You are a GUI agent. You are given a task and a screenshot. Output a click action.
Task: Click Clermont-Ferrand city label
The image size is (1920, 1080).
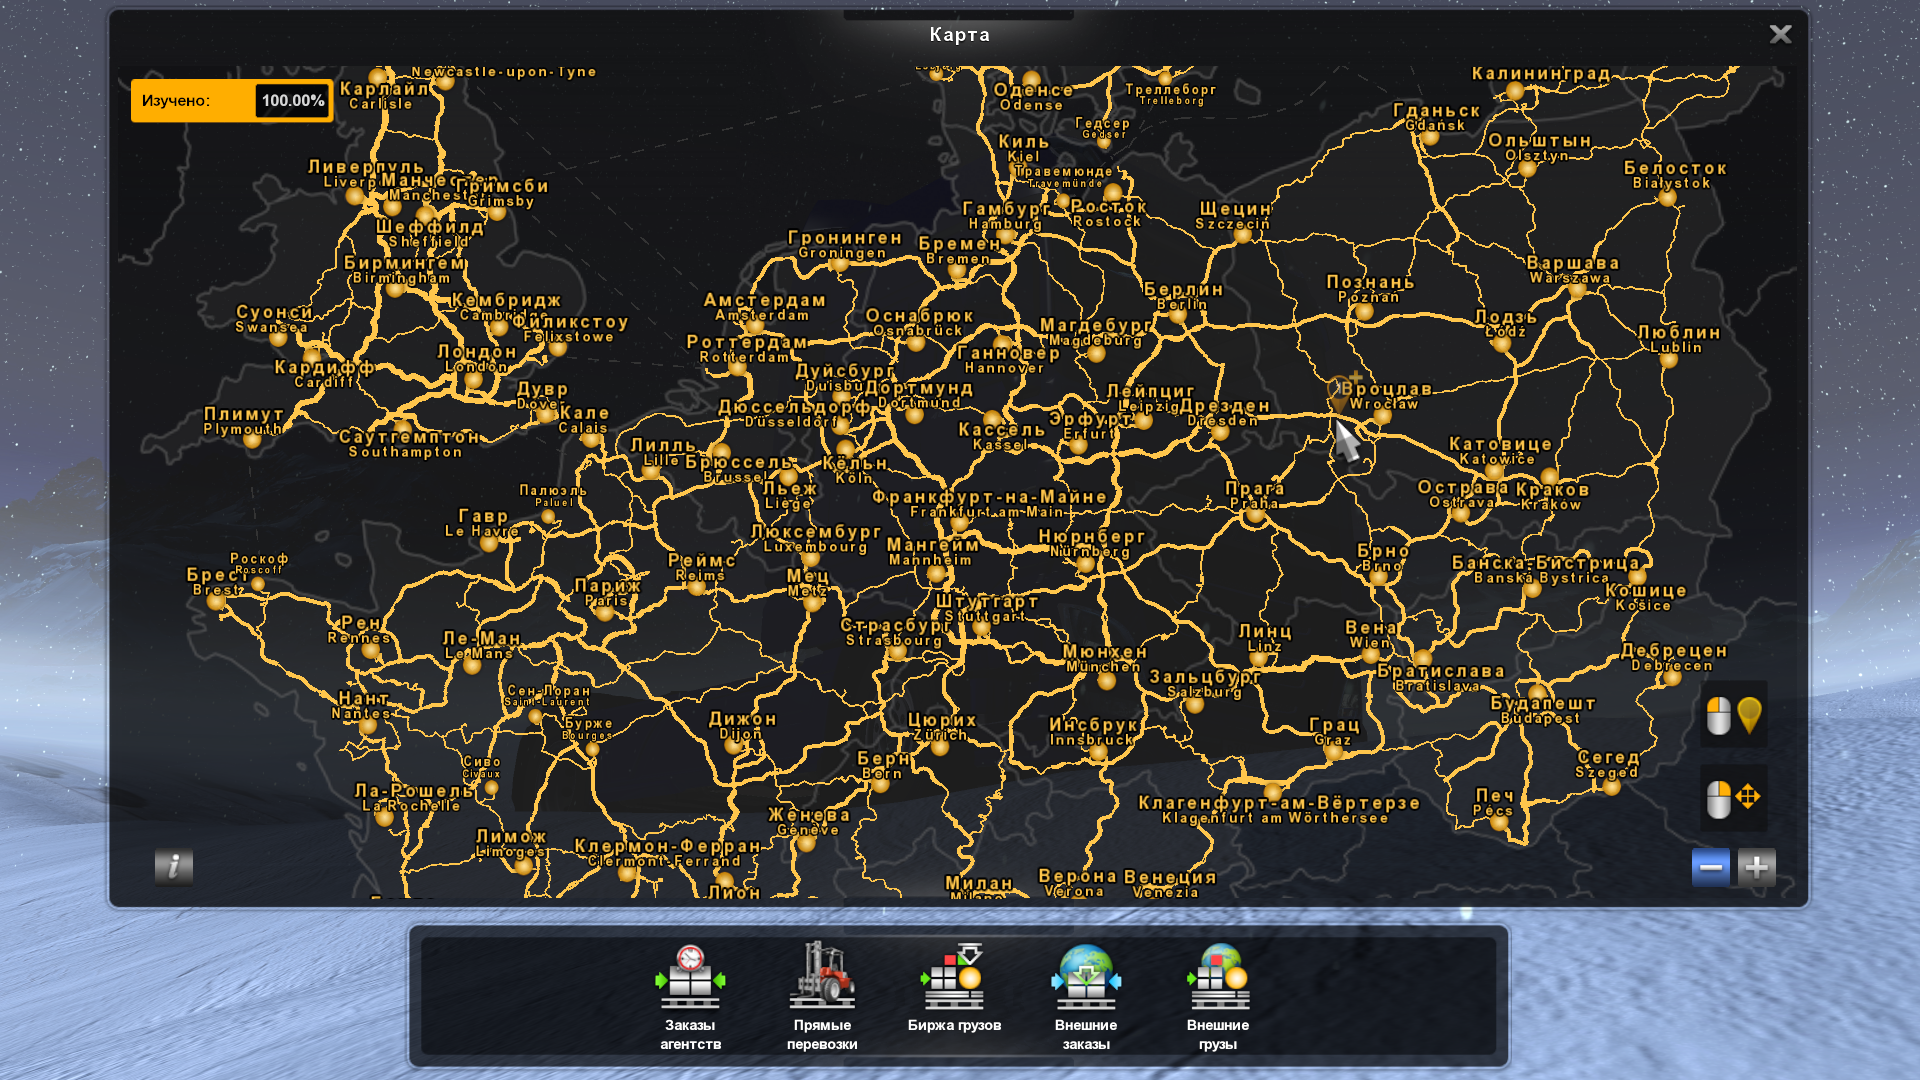coord(665,861)
